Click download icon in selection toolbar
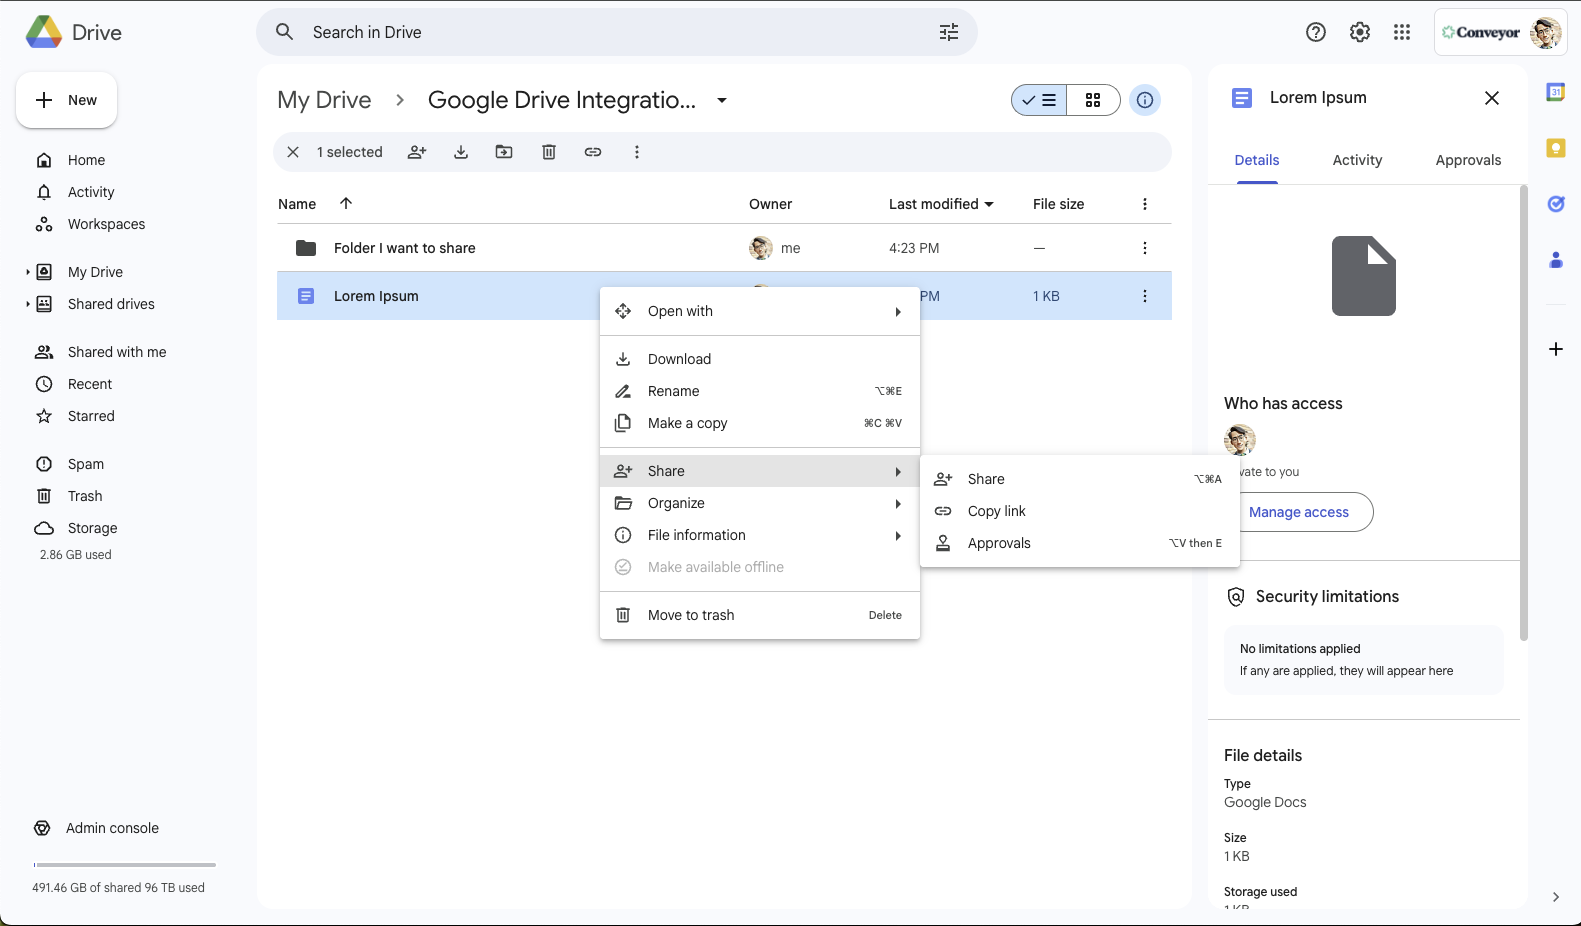This screenshot has width=1581, height=926. point(461,152)
